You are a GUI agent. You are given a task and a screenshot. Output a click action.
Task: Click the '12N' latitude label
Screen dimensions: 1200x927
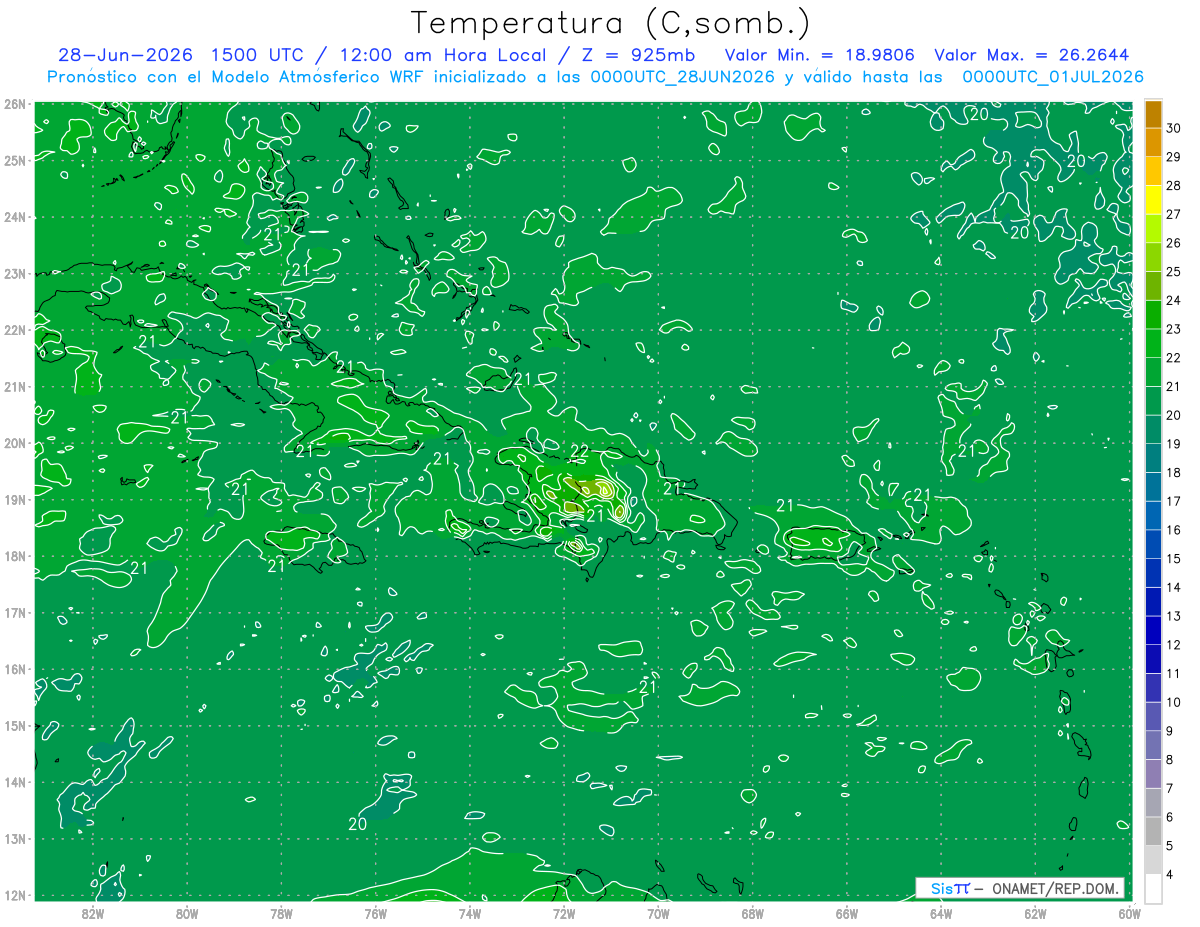[x=15, y=895]
